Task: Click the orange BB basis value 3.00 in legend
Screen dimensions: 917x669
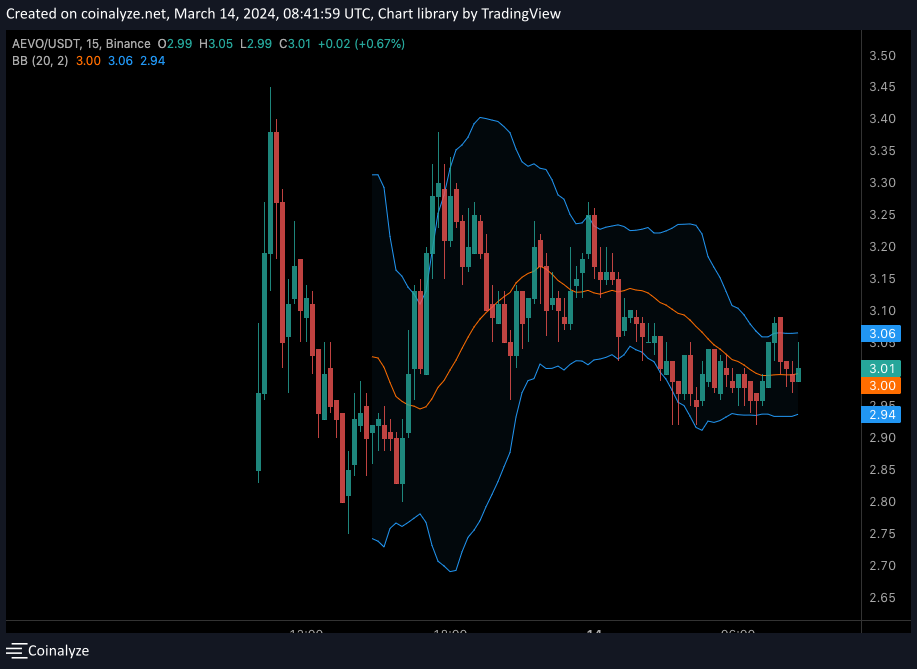Action: [x=87, y=61]
